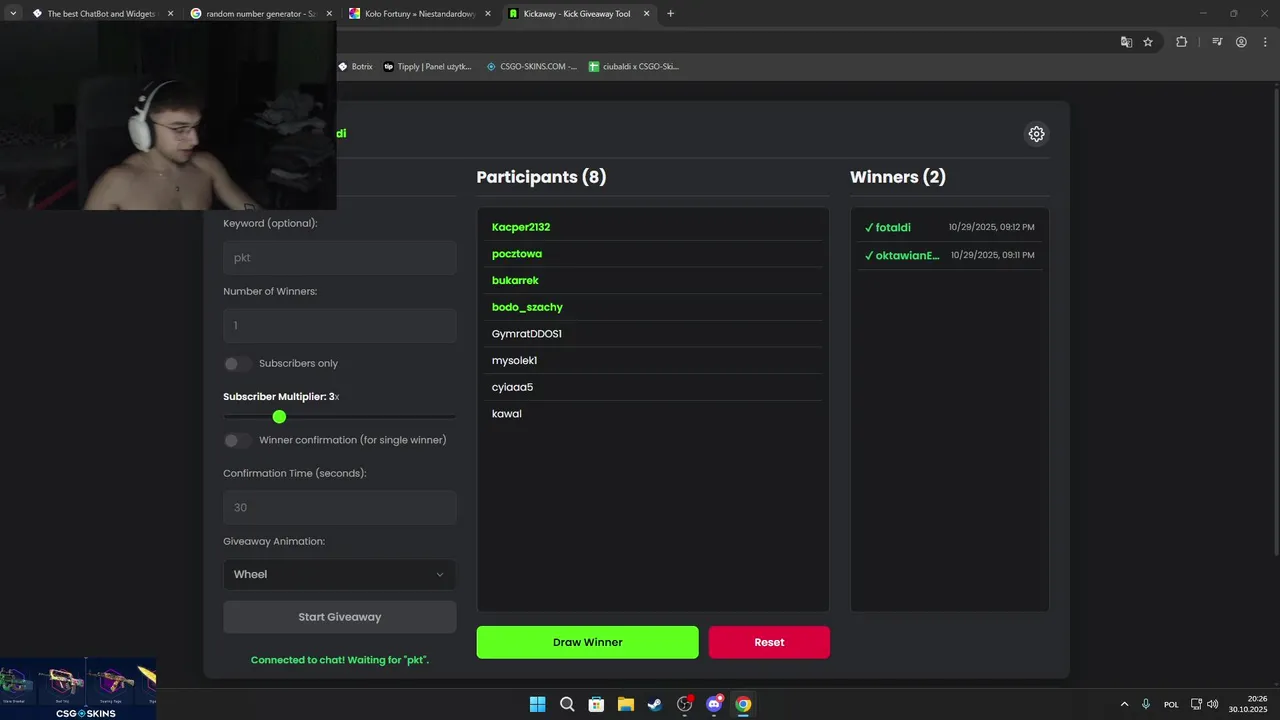Open File Explorer from the taskbar
Image resolution: width=1280 pixels, height=720 pixels.
[x=625, y=704]
